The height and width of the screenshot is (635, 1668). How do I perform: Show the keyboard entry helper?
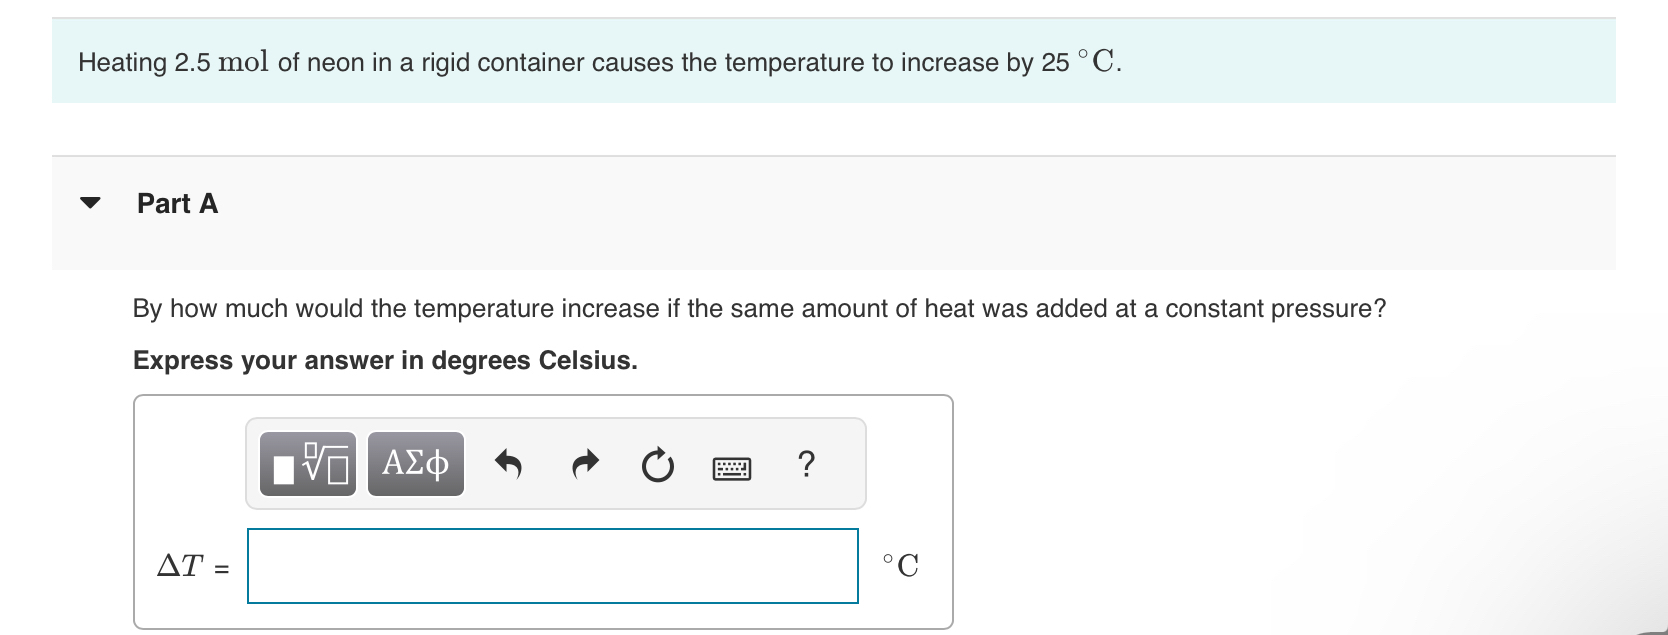tap(732, 466)
